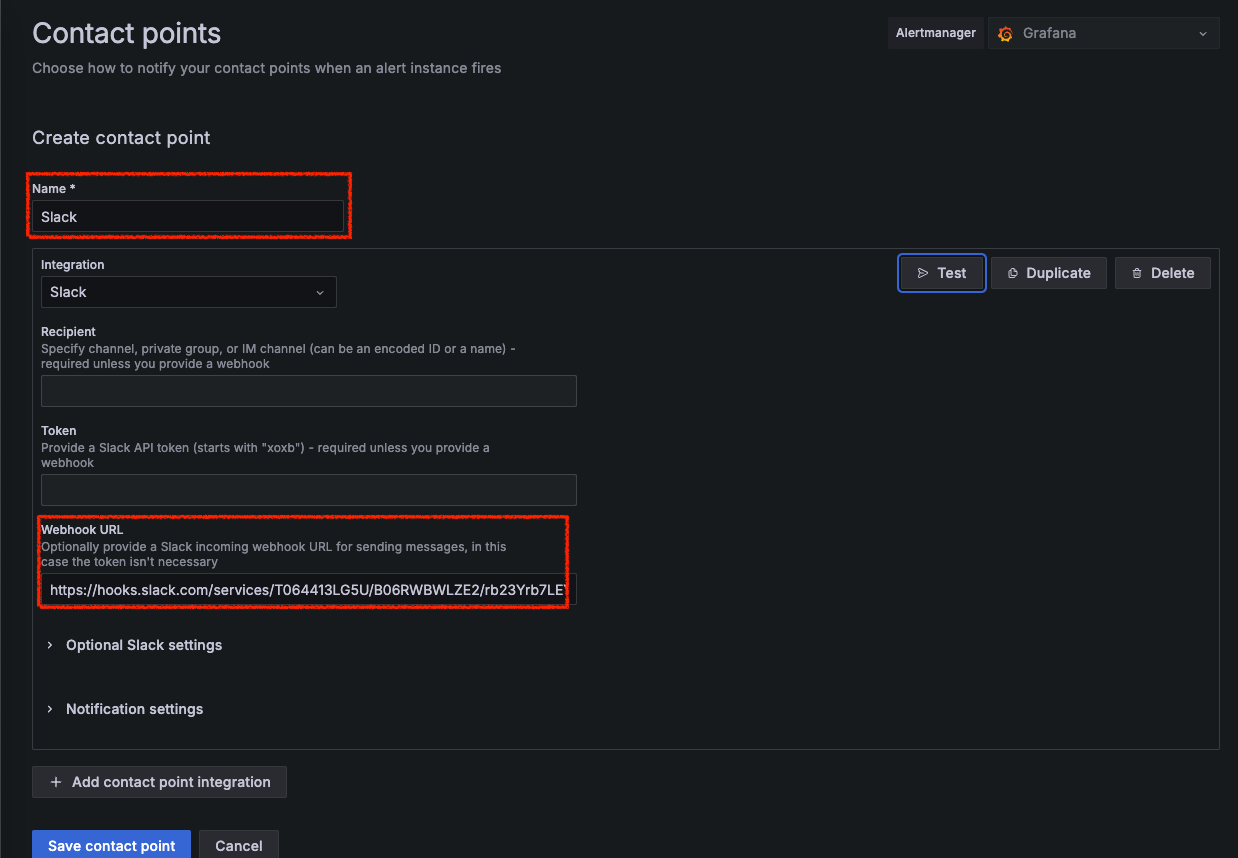This screenshot has width=1238, height=858.
Task: Click the Name input field containing Slack
Action: pos(188,217)
